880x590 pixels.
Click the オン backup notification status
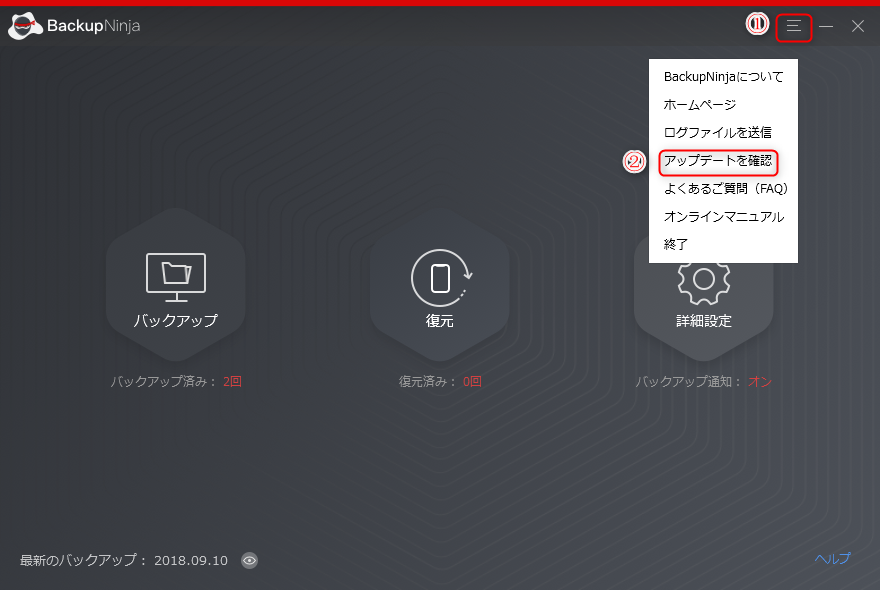tap(760, 382)
